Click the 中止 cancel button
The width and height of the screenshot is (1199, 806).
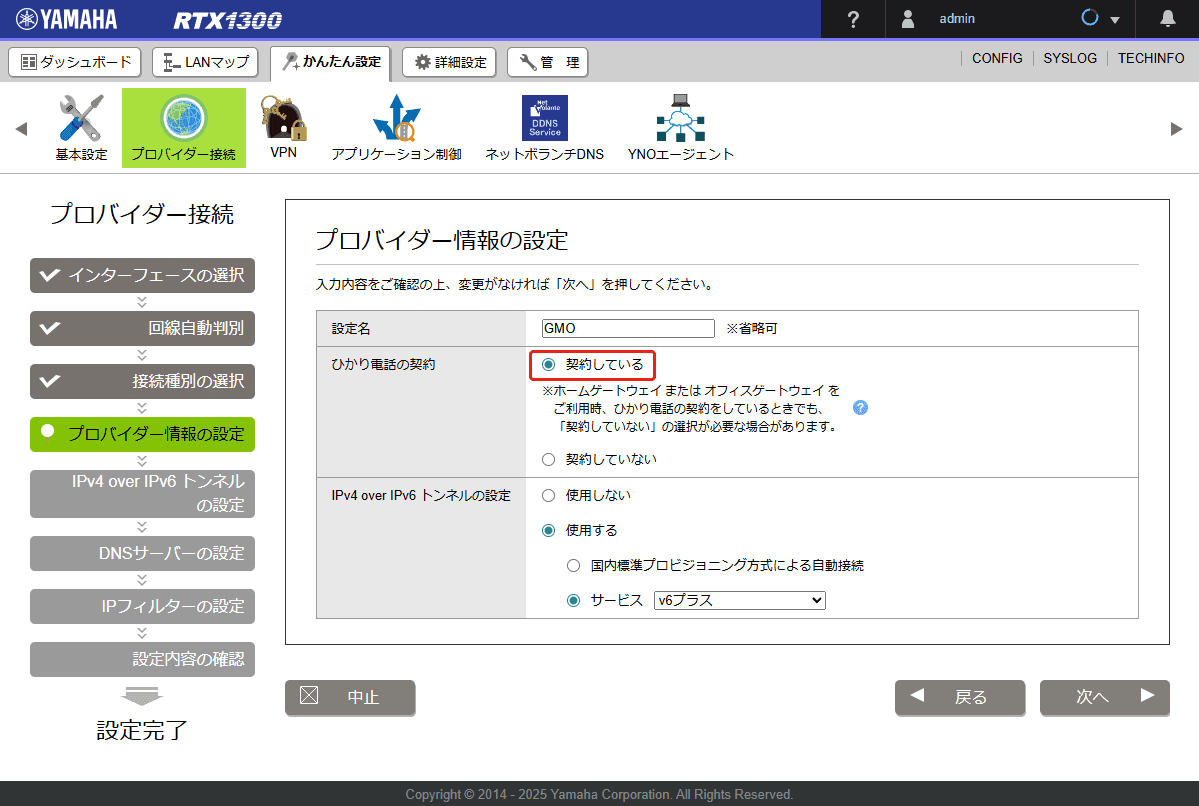(x=350, y=697)
